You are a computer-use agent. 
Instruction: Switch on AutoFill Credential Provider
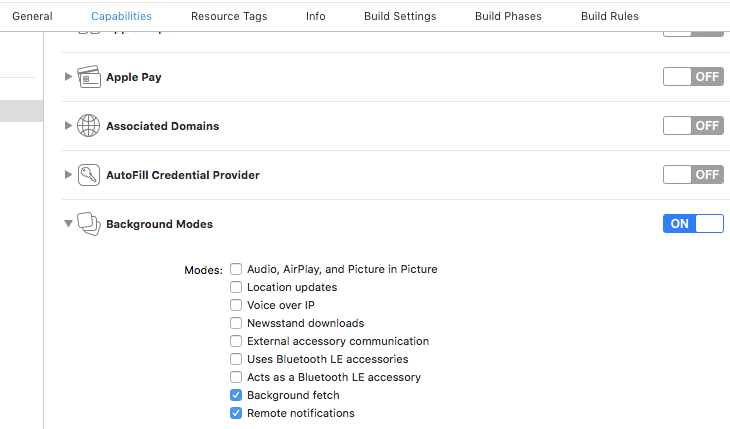(693, 175)
